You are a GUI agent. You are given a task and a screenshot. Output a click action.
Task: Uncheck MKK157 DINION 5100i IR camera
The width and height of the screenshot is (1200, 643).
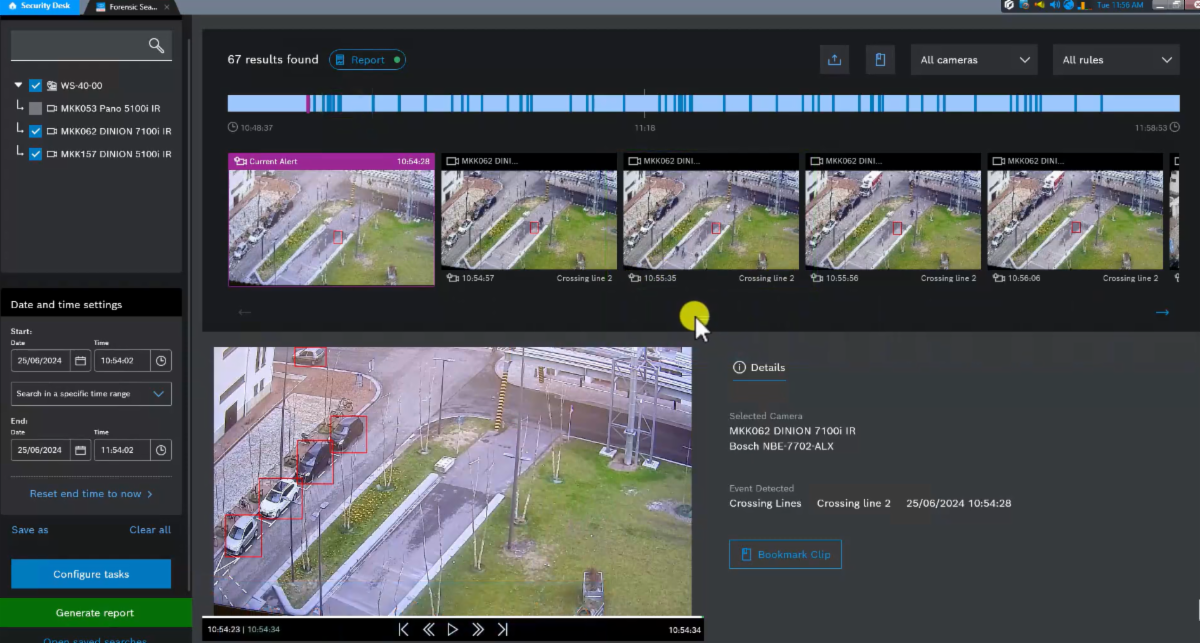pos(36,154)
